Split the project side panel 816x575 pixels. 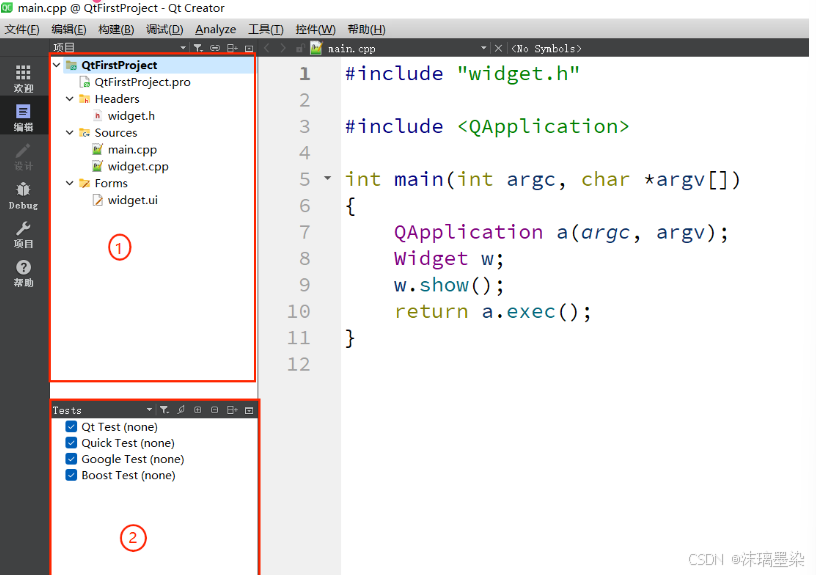tap(232, 48)
